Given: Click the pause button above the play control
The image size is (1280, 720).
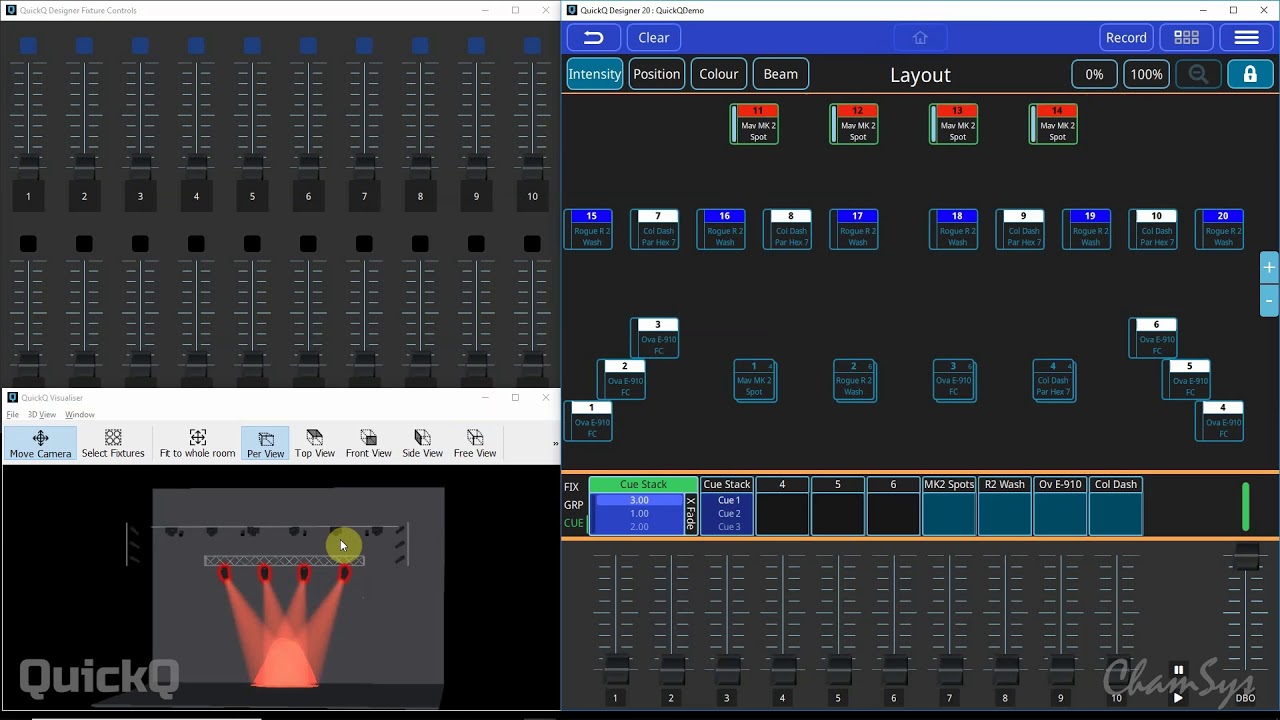Looking at the screenshot, I should pyautogui.click(x=1178, y=670).
